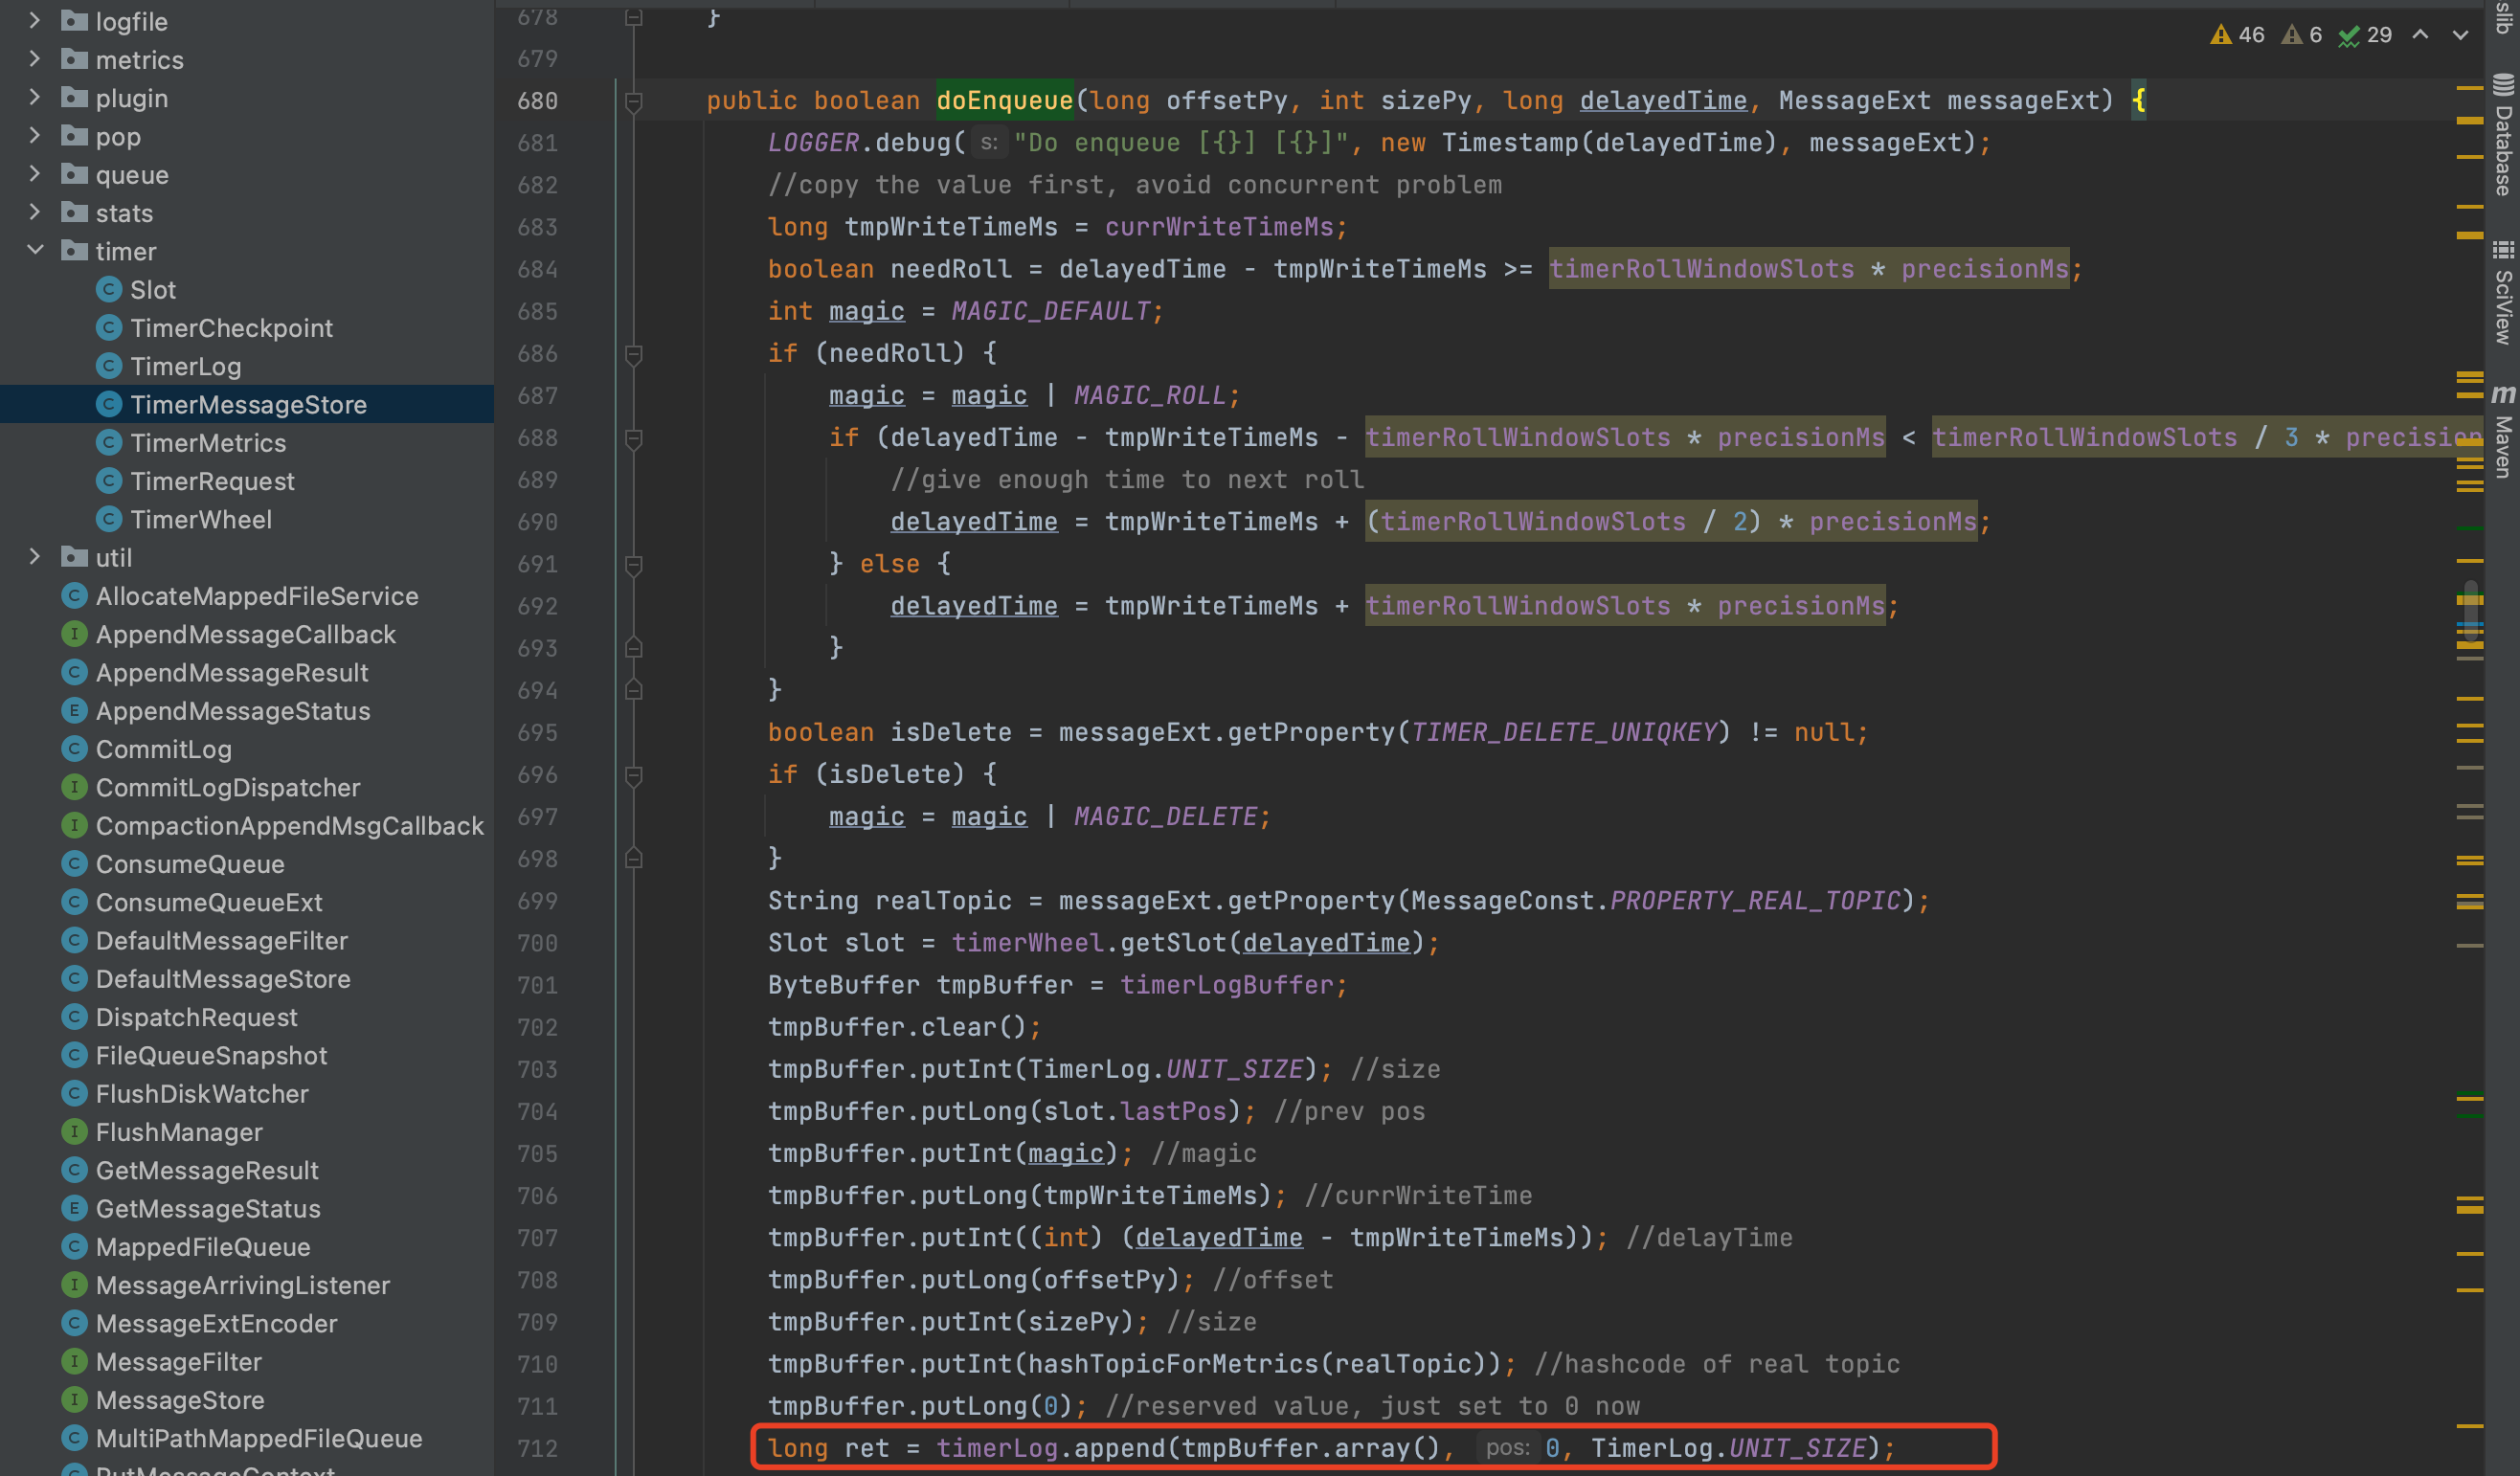The image size is (2520, 1476).
Task: Expand the queue folder in the project tree
Action: pyautogui.click(x=36, y=174)
